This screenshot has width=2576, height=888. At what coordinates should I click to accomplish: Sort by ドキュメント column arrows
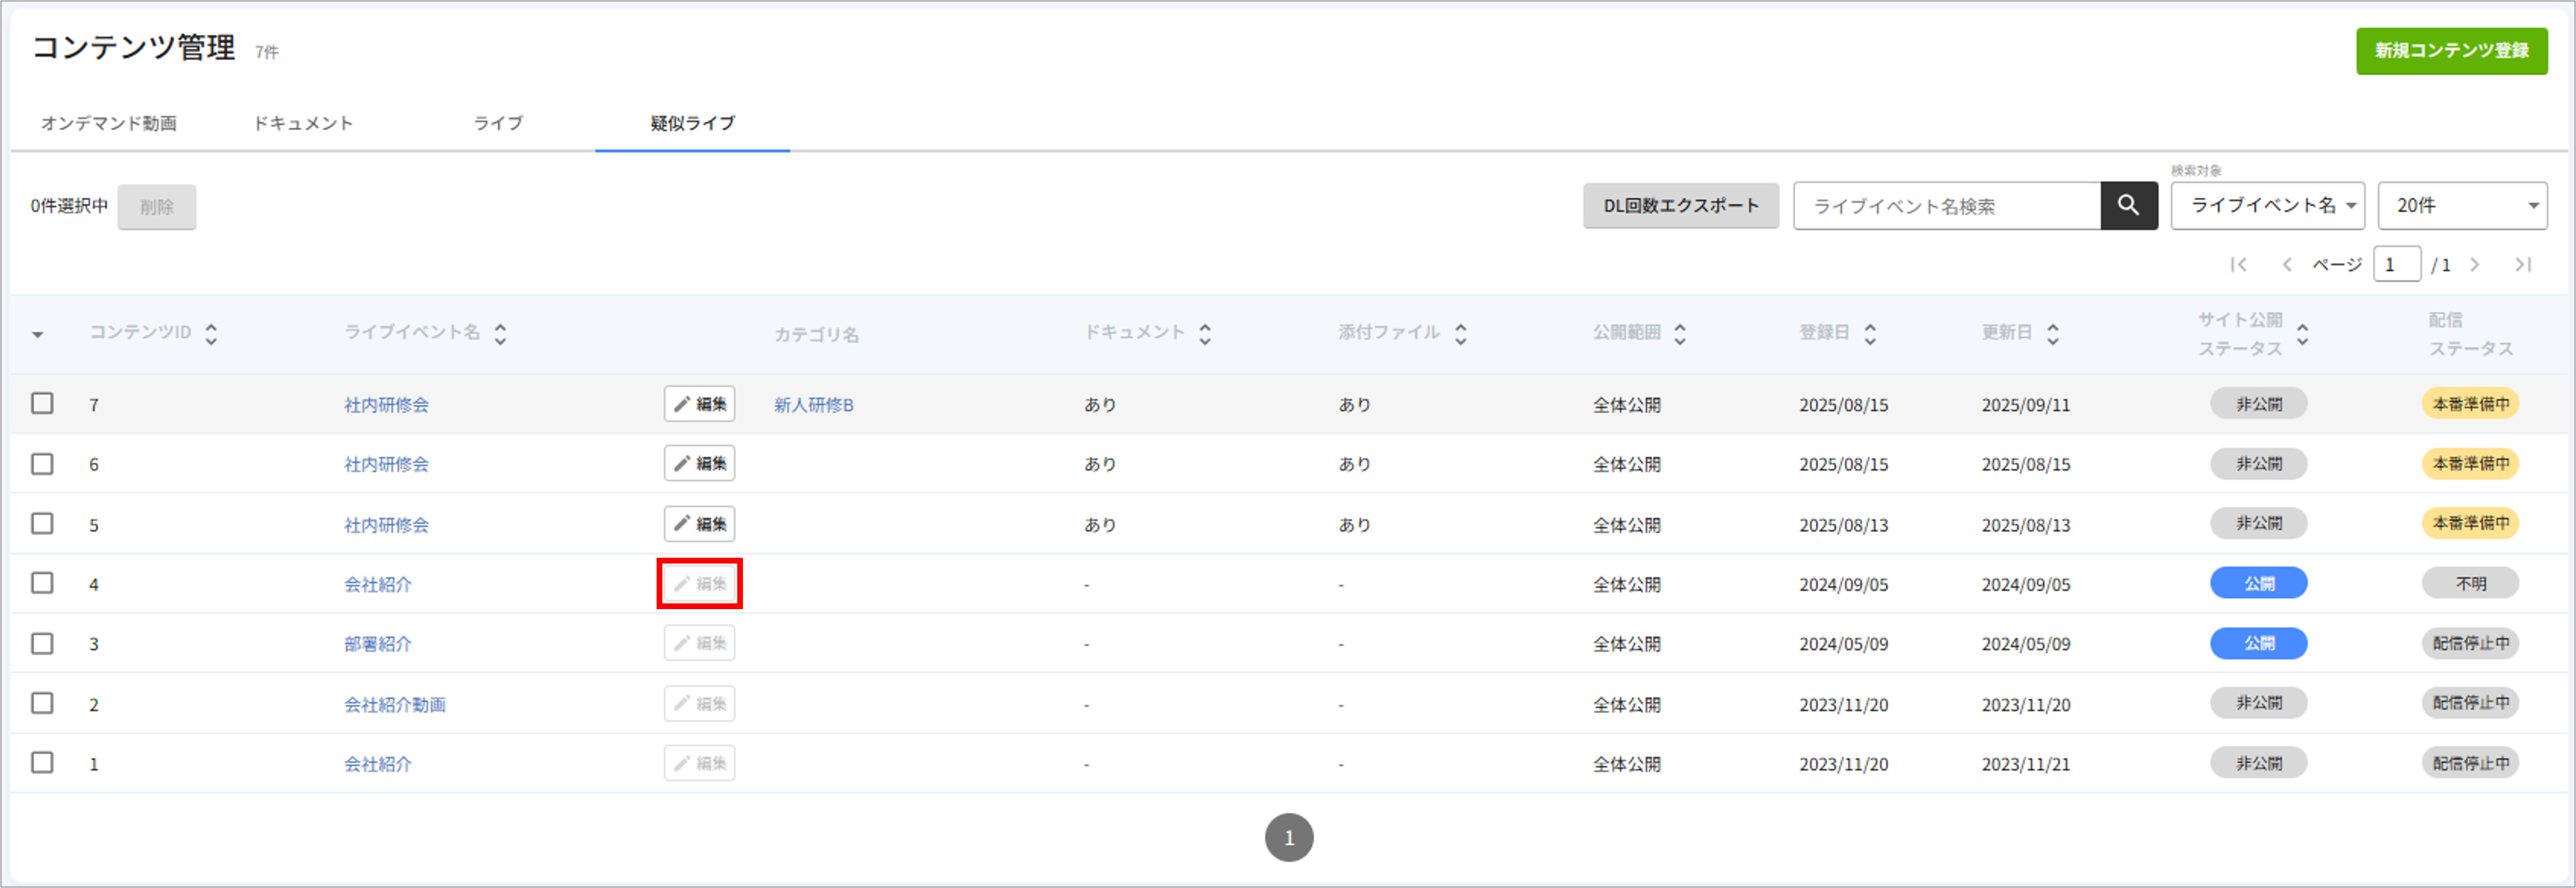[x=1205, y=334]
